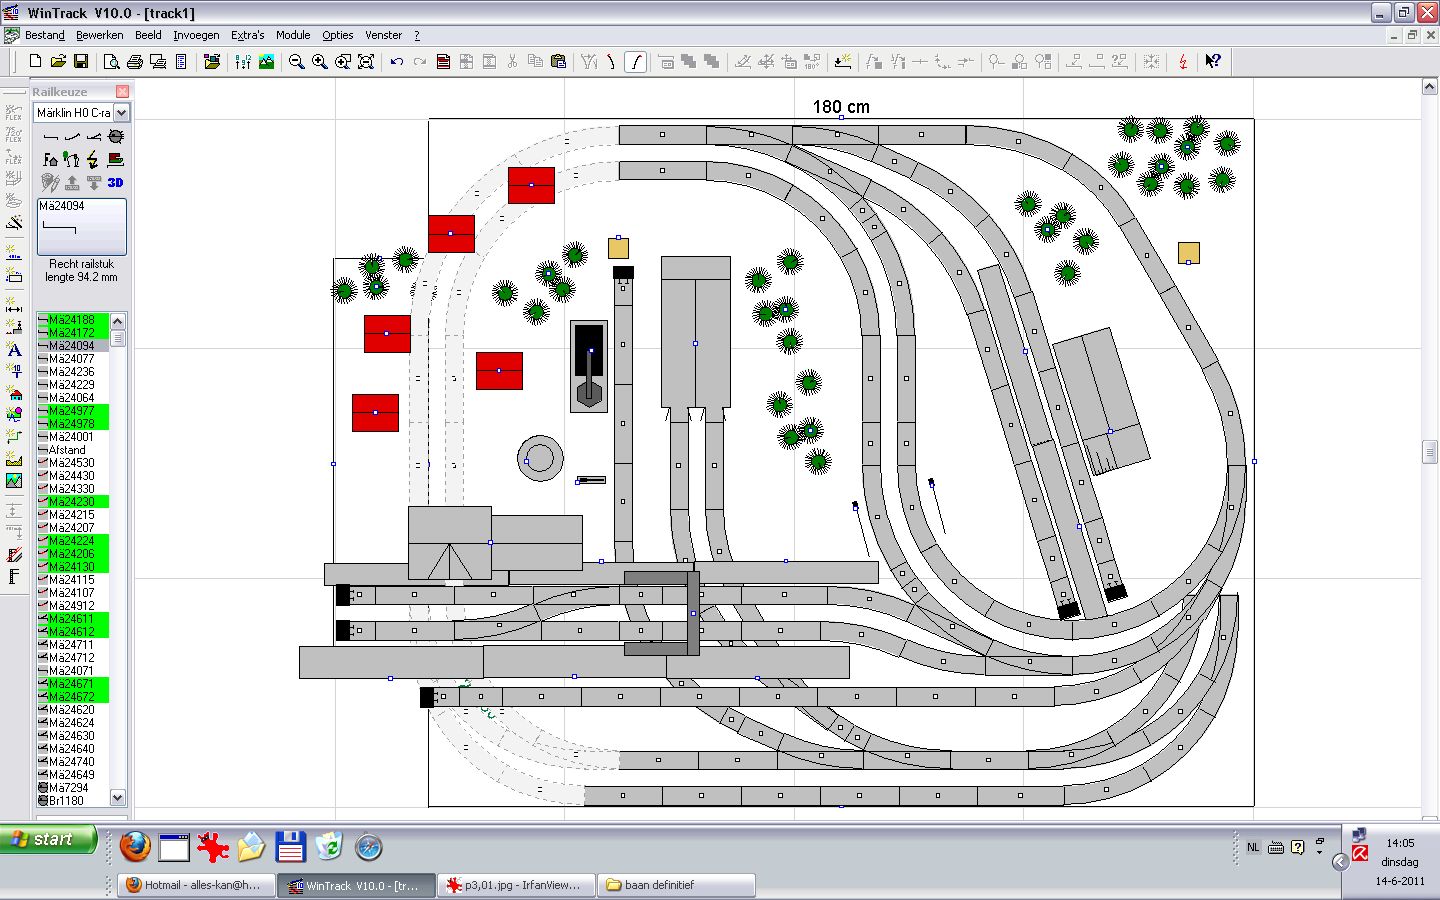Open the Opties menu
This screenshot has width=1440, height=900.
coord(338,35)
